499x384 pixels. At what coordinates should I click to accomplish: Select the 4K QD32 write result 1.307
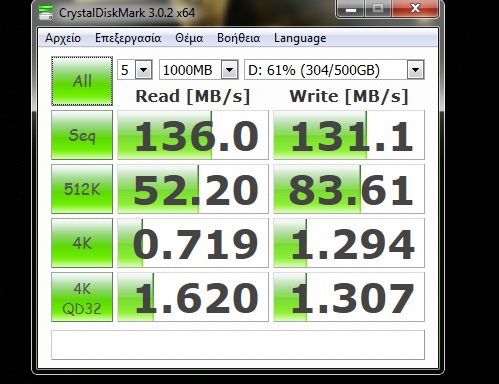coord(349,297)
